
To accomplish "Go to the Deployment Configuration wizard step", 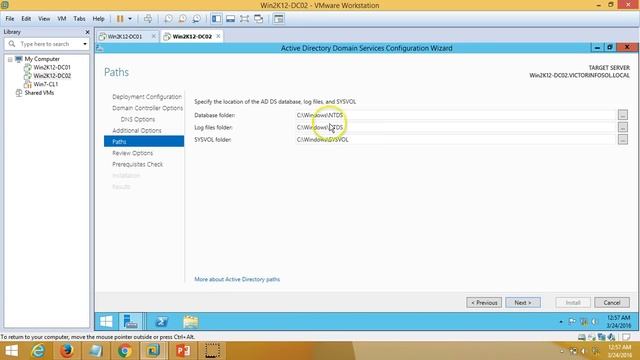I will [147, 97].
